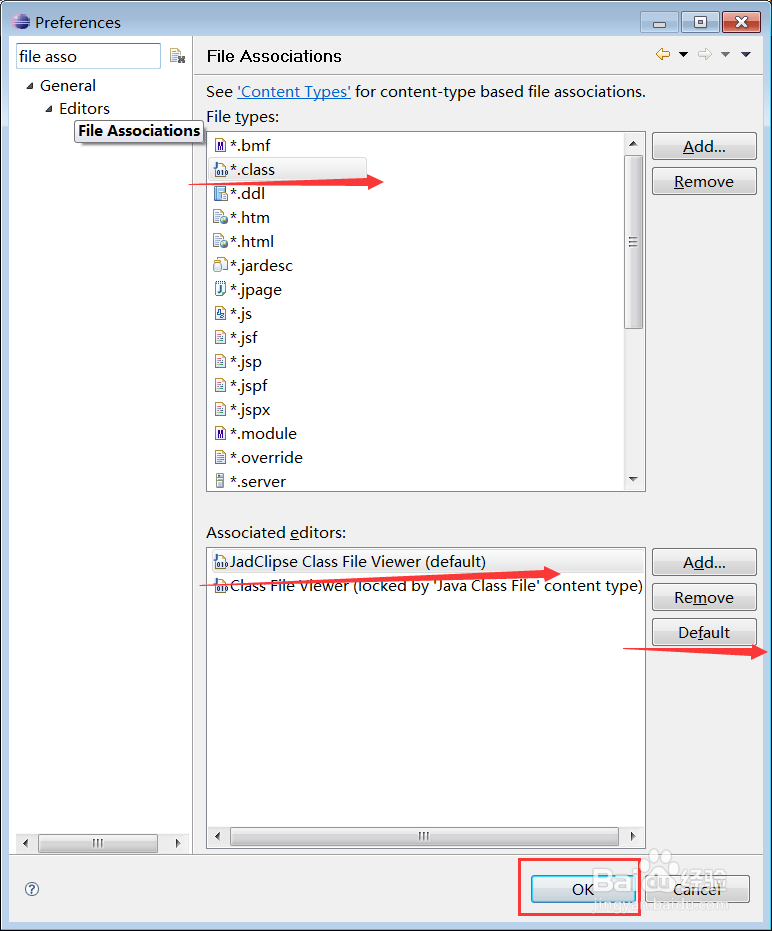Click the Default button
Viewport: 772px width, 931px height.
704,632
